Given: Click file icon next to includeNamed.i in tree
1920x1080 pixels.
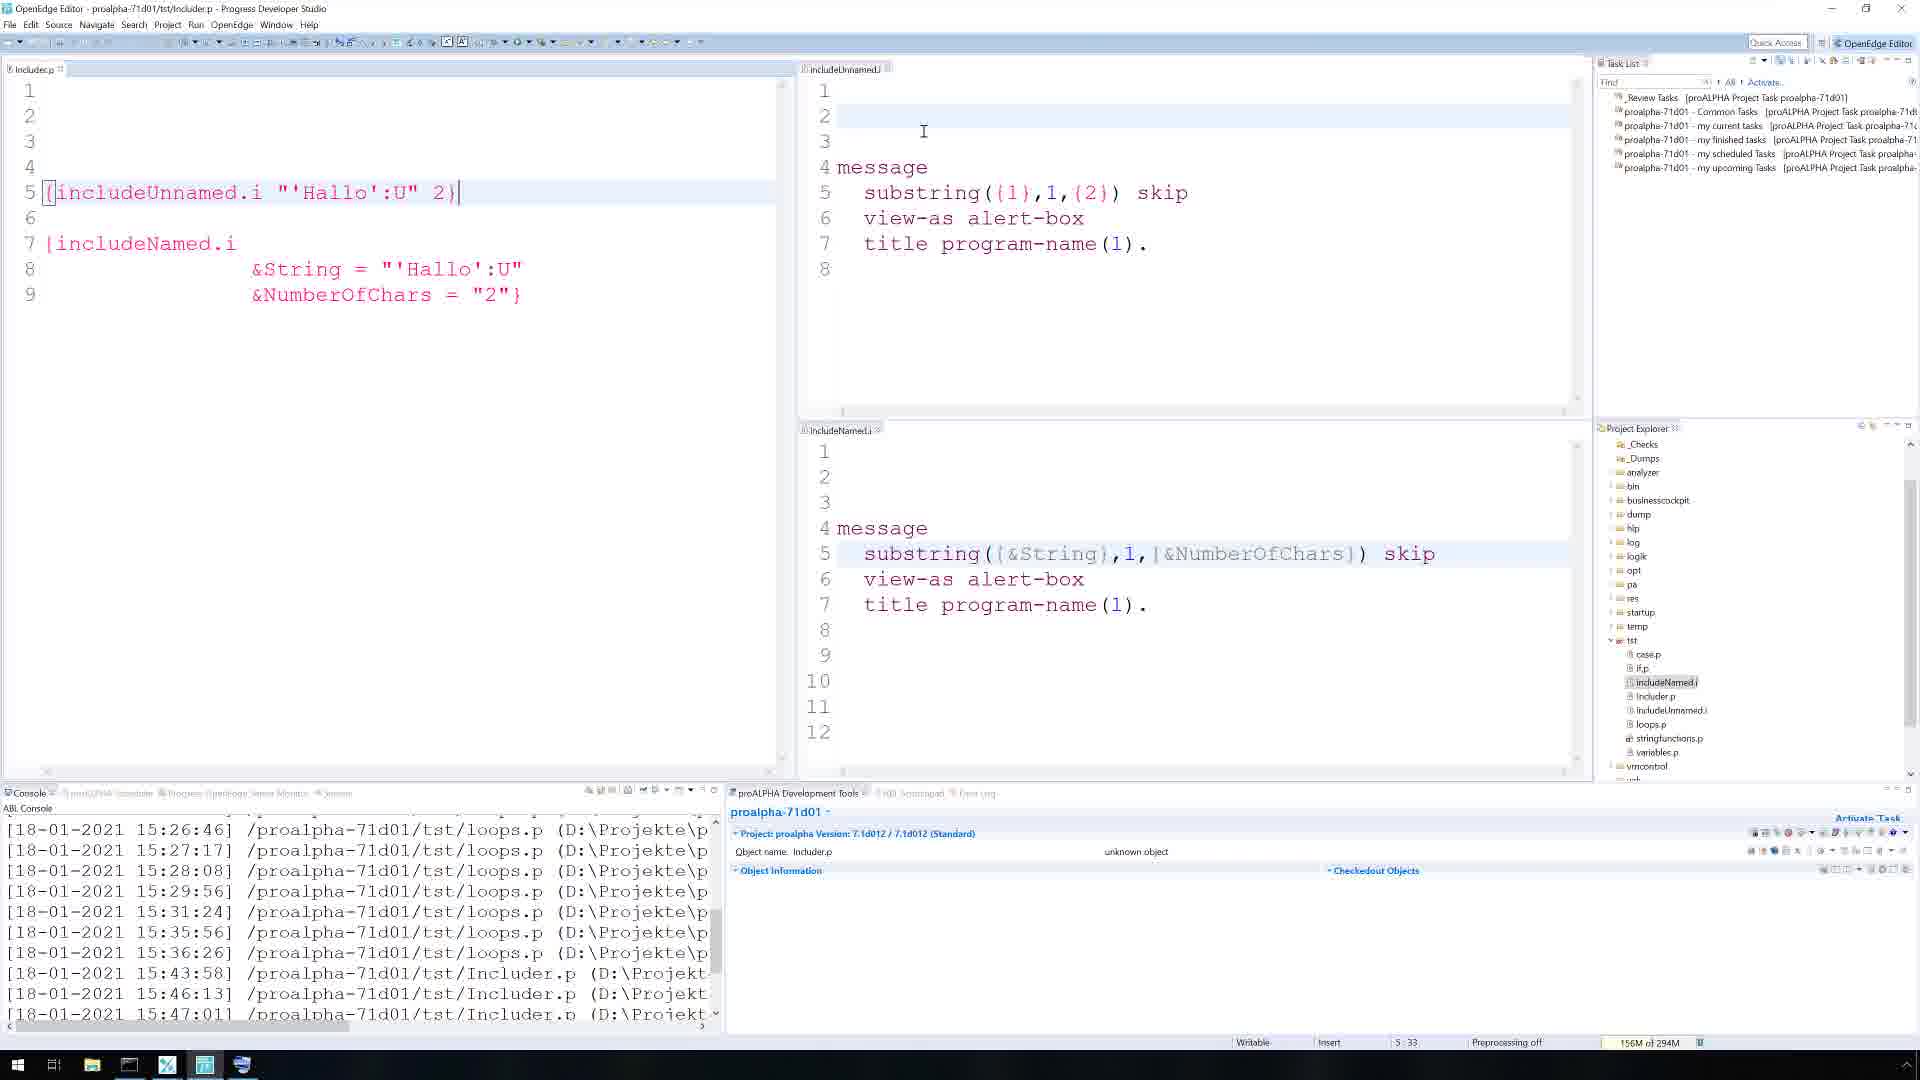Looking at the screenshot, I should coord(1630,682).
